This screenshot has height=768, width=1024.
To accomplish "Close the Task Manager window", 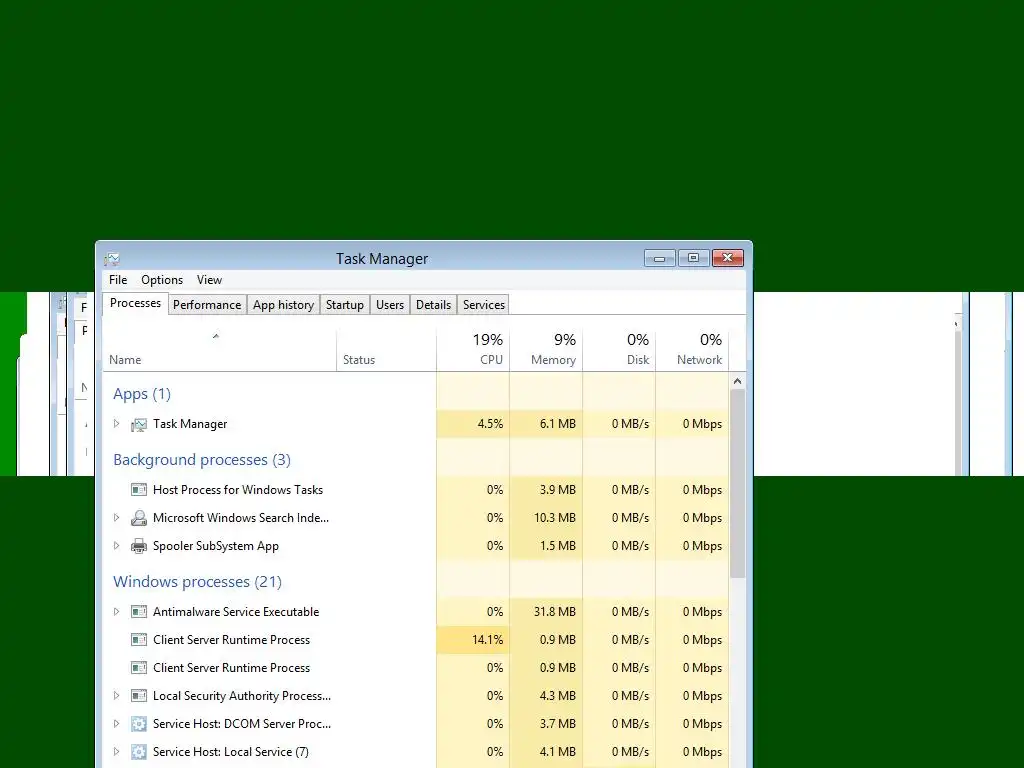I will [x=728, y=259].
